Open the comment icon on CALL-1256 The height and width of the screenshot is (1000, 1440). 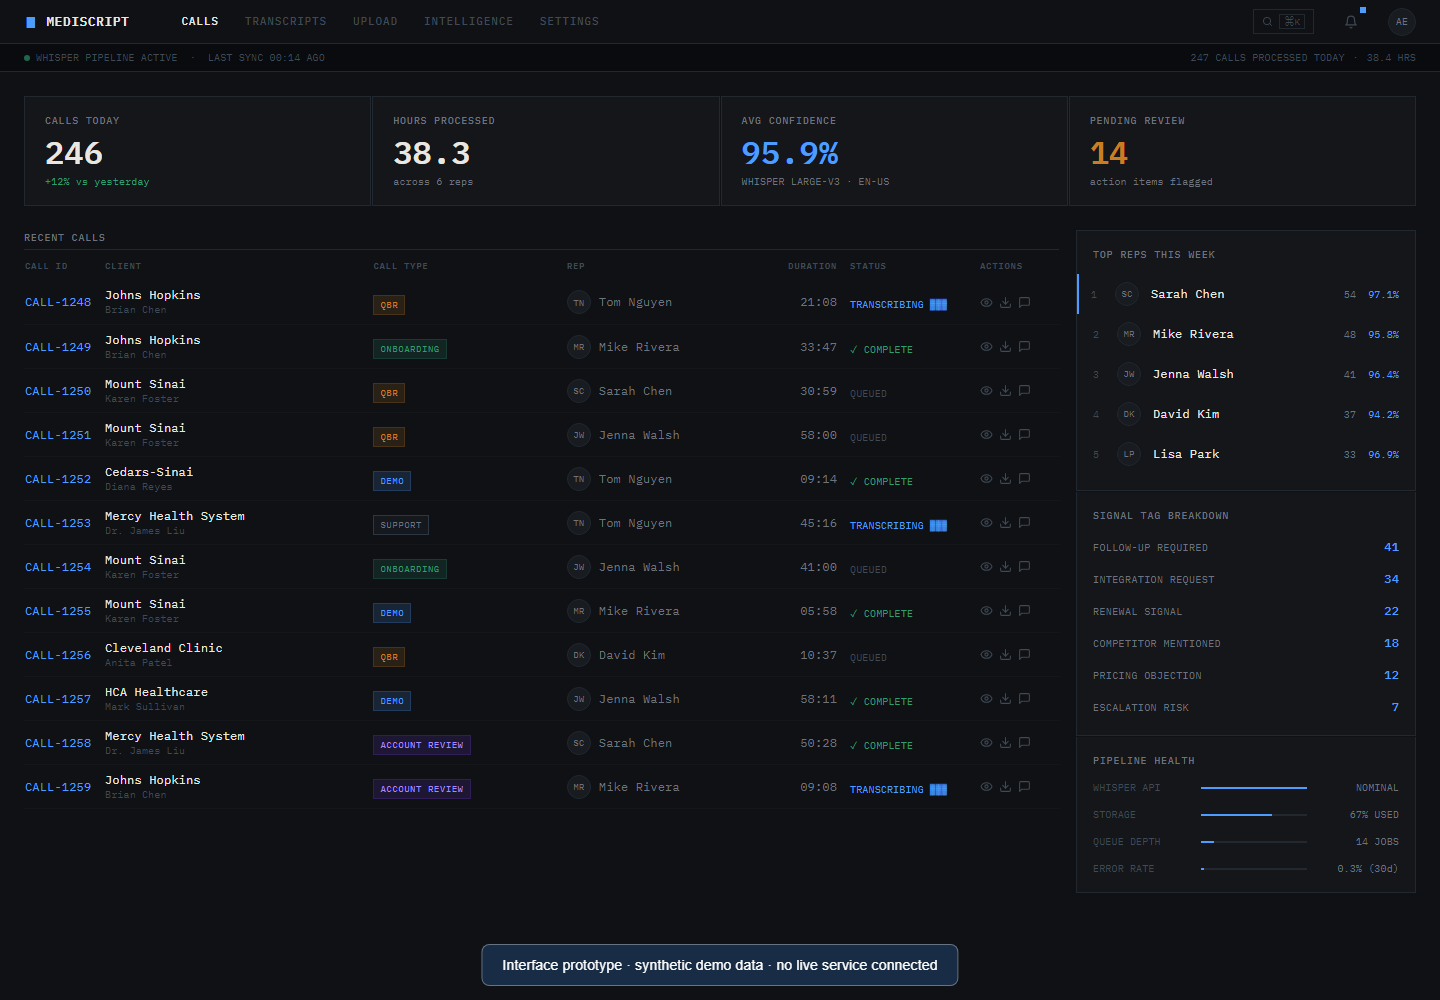click(1024, 655)
